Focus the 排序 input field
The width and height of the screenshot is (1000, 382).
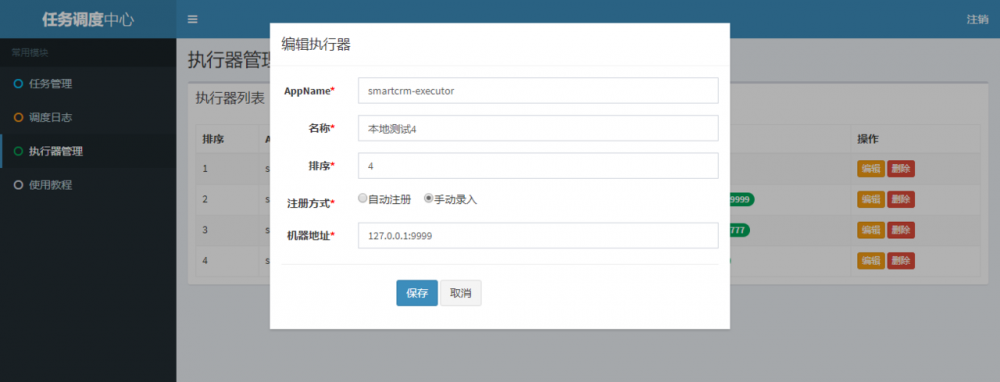[538, 166]
